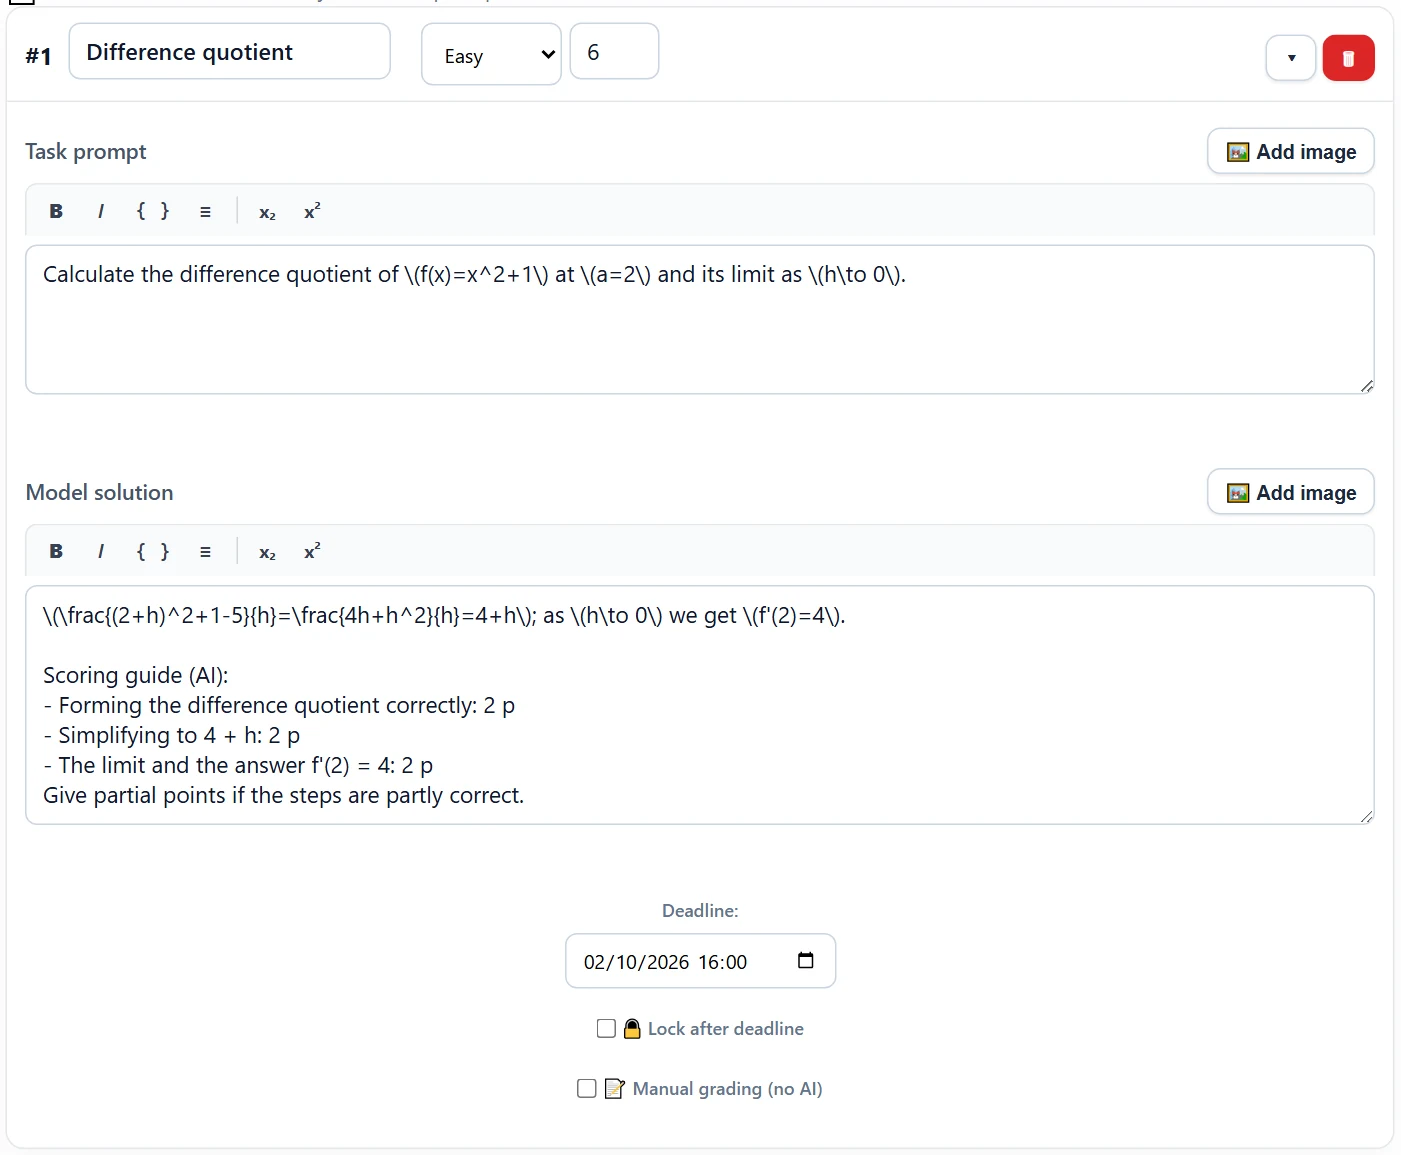1401x1155 pixels.
Task: Click the 'Simplifying to 4 + h: 2 p' line
Action: 172,735
